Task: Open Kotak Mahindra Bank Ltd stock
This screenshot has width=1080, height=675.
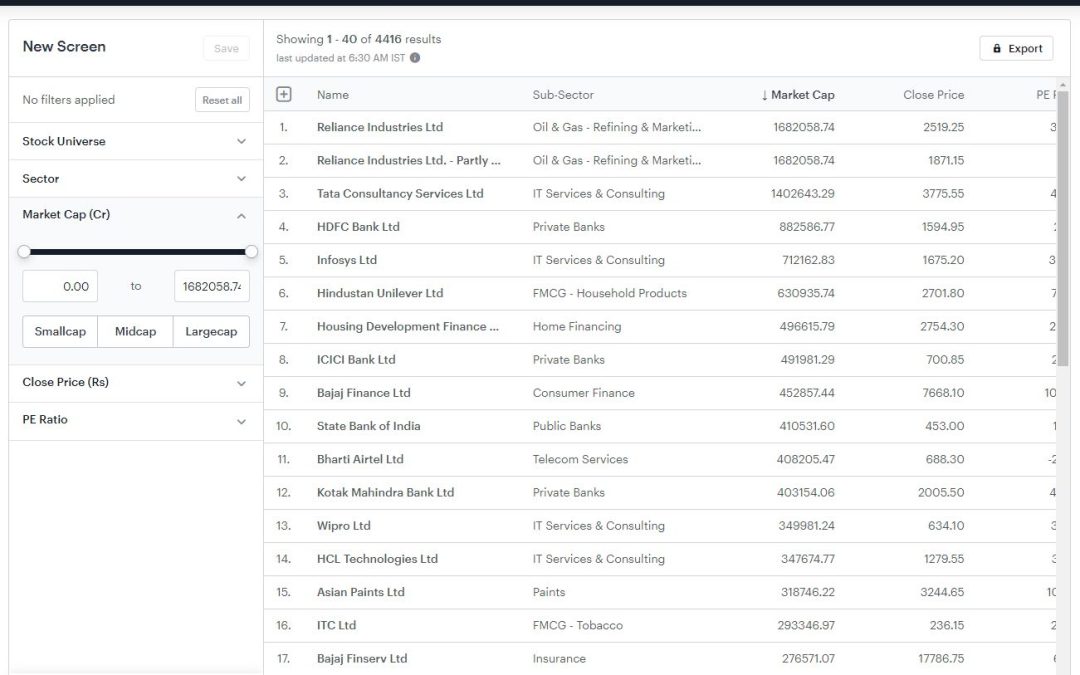Action: click(x=385, y=492)
